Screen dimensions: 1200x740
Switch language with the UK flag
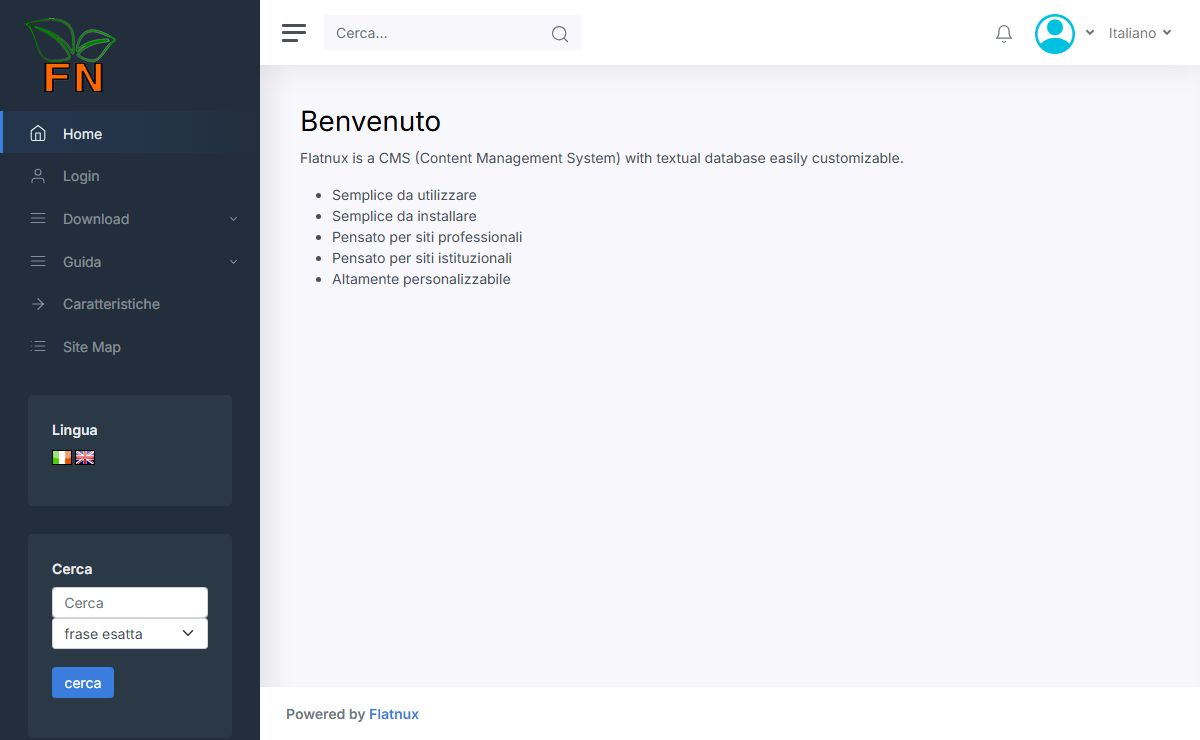[85, 457]
